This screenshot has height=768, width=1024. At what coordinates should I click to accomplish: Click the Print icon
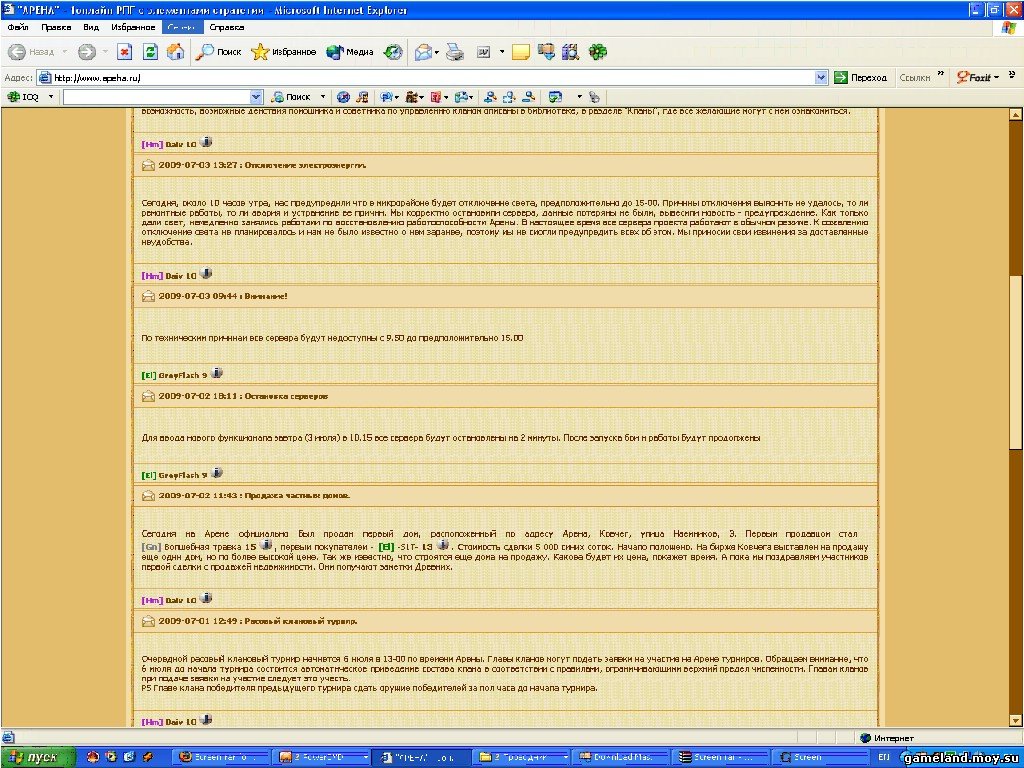pos(454,52)
